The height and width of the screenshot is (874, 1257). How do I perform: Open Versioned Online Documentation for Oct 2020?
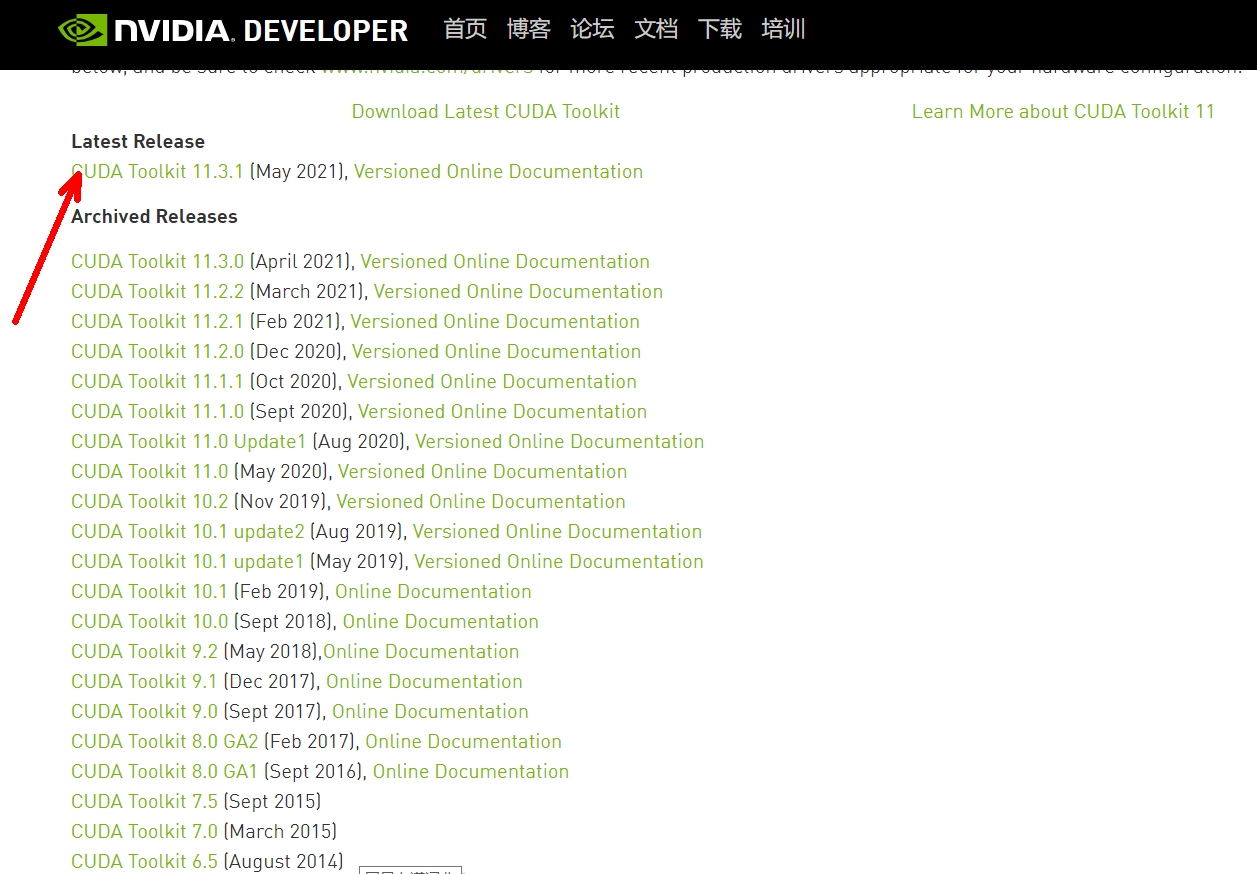click(x=492, y=381)
